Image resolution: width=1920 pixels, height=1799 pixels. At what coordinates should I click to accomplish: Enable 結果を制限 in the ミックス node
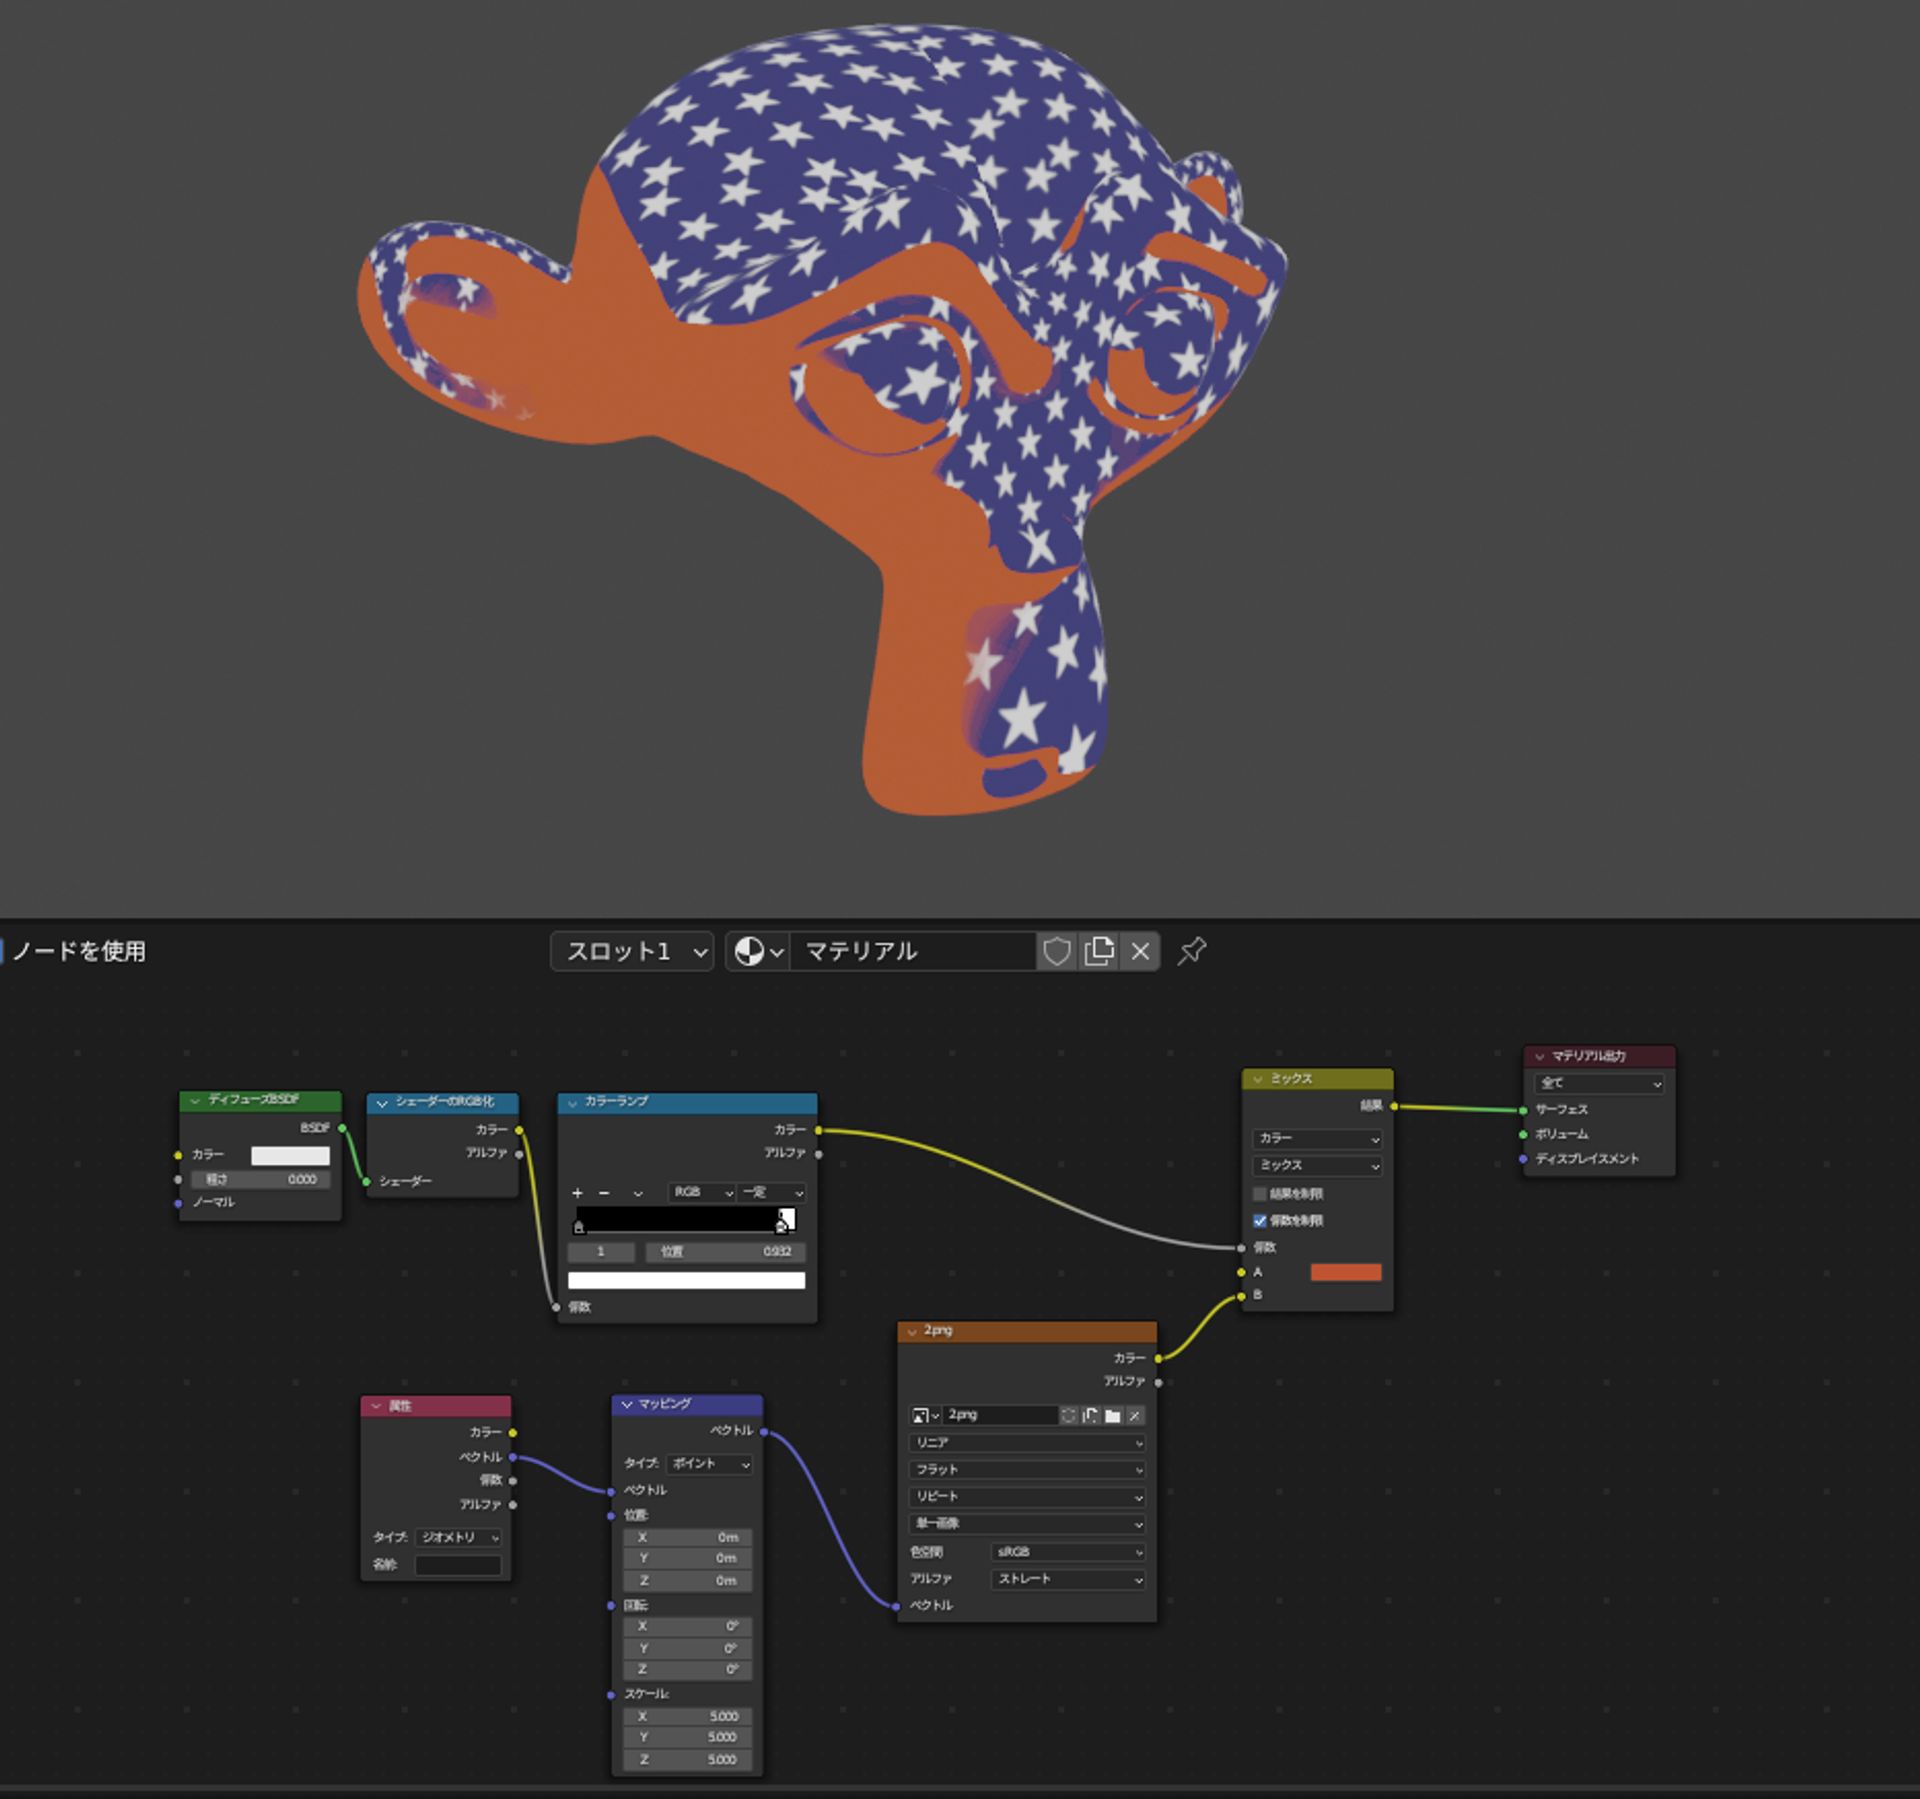point(1259,1193)
